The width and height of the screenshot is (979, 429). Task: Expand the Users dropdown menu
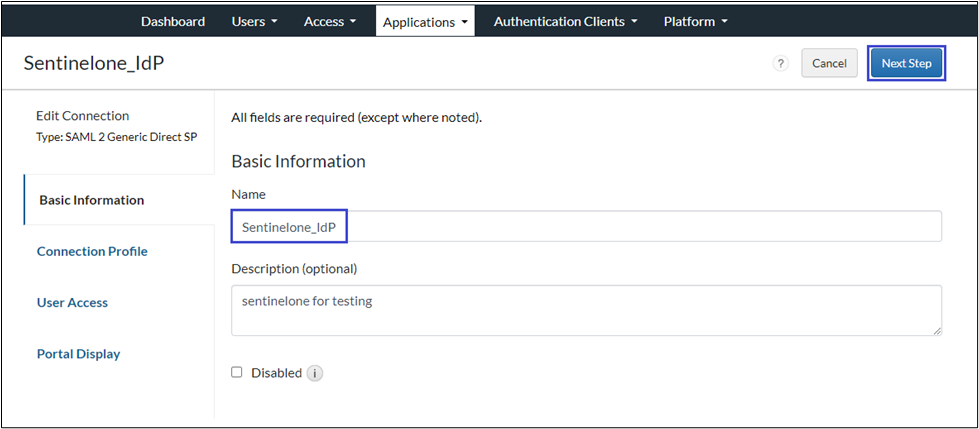(x=254, y=21)
